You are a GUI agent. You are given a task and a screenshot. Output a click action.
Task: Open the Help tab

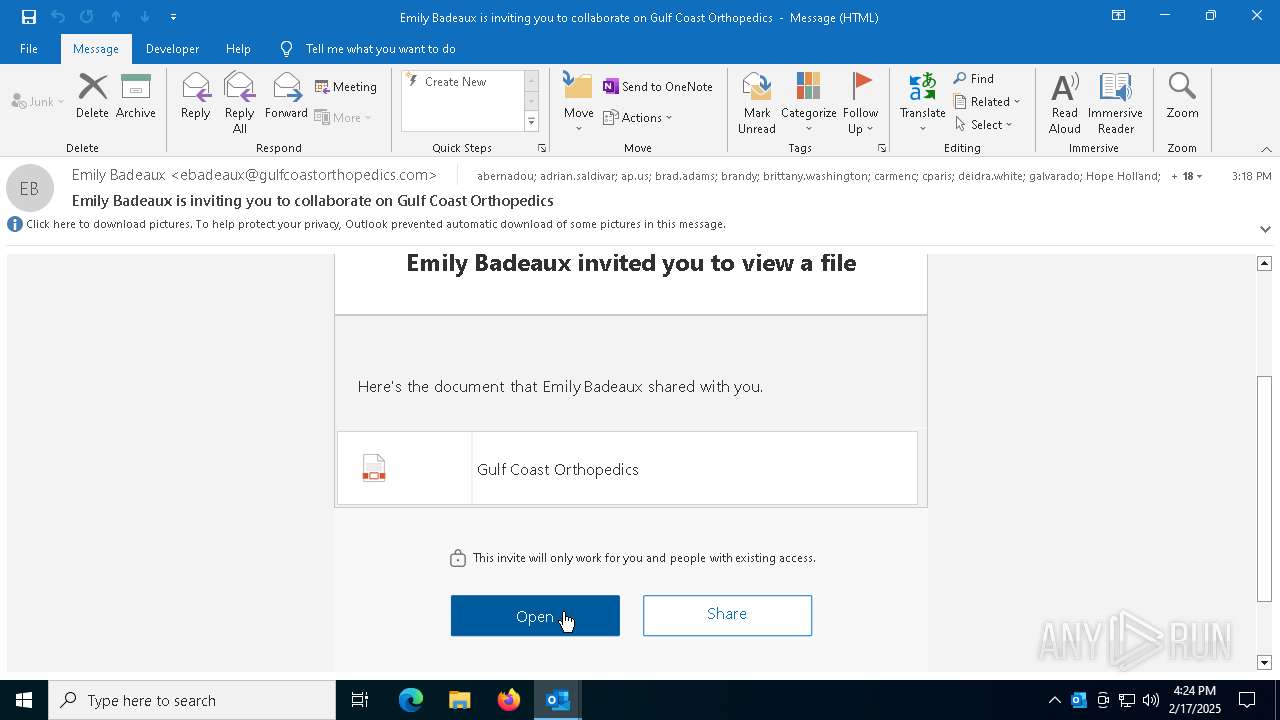[x=238, y=49]
